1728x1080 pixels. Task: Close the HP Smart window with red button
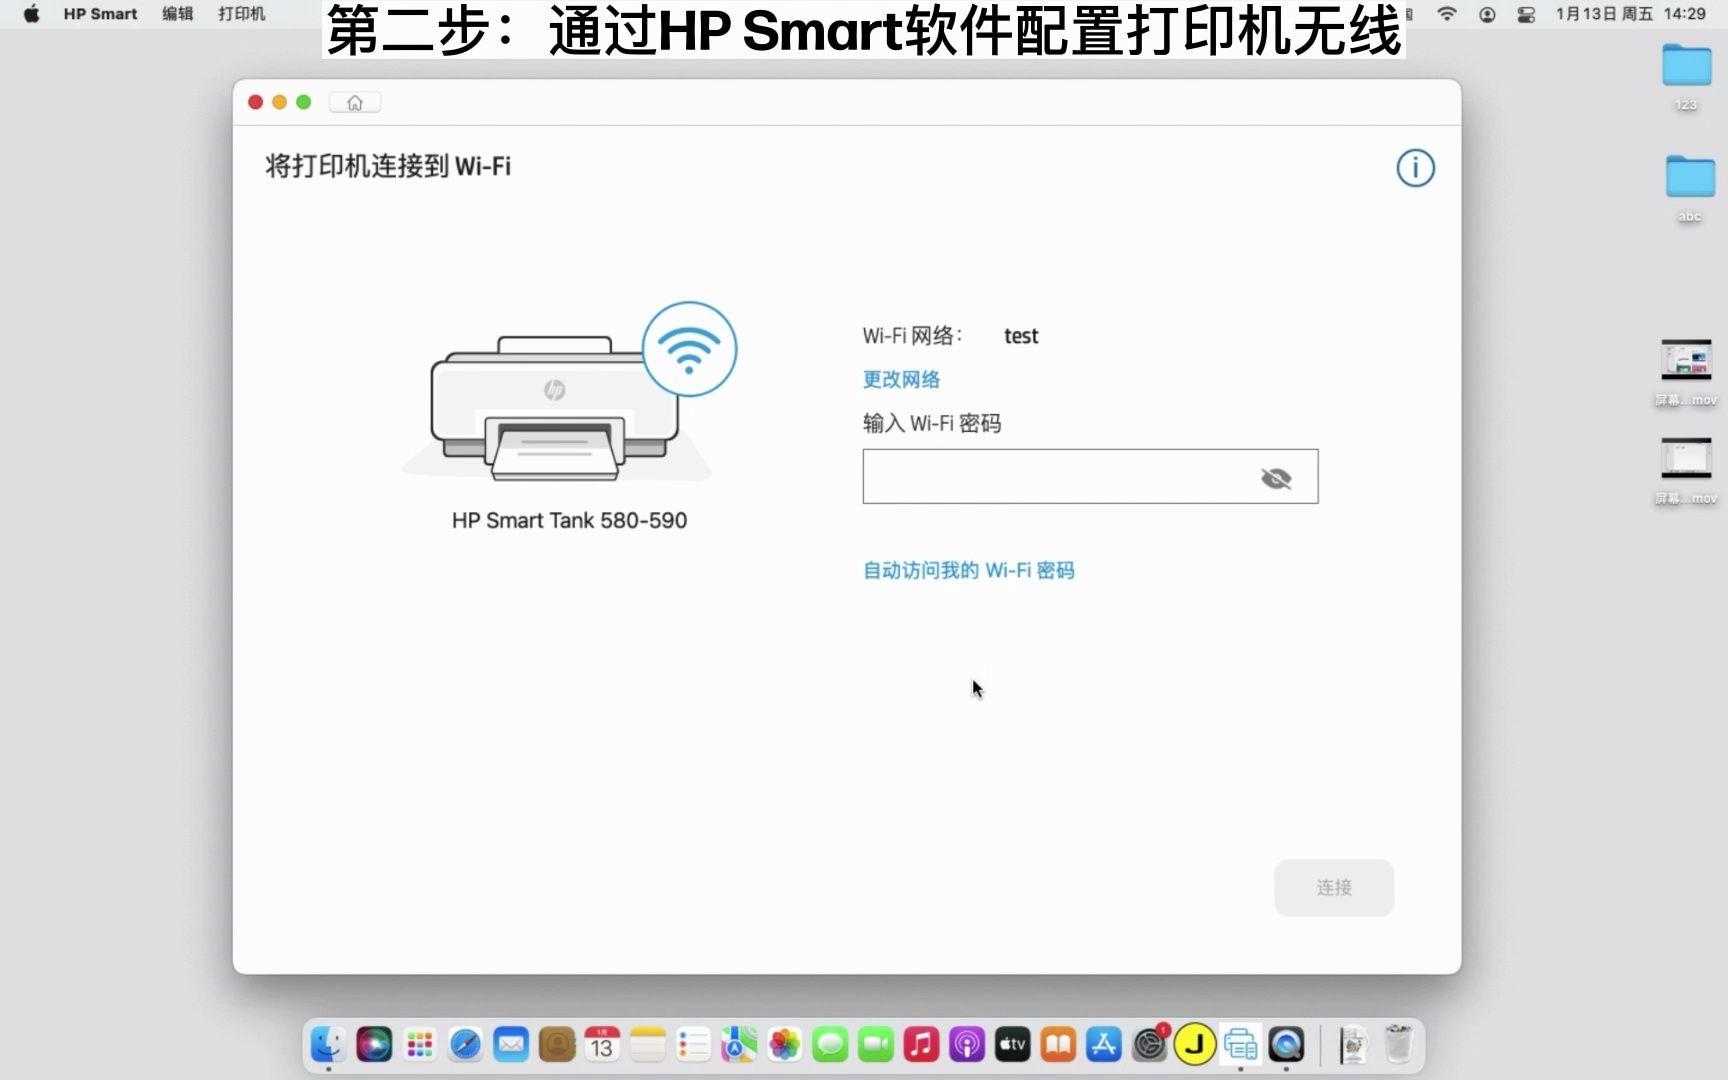(x=256, y=102)
